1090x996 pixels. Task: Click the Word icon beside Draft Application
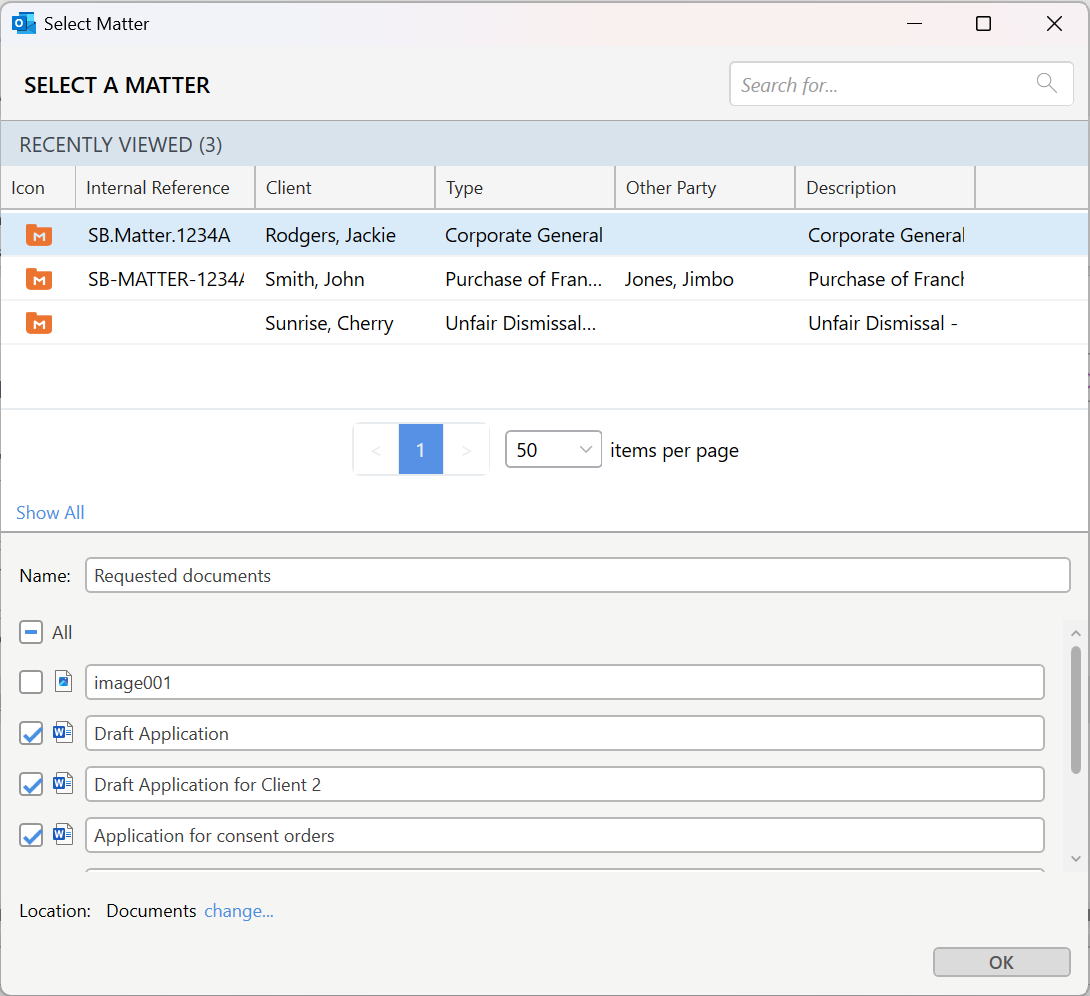pyautogui.click(x=63, y=733)
